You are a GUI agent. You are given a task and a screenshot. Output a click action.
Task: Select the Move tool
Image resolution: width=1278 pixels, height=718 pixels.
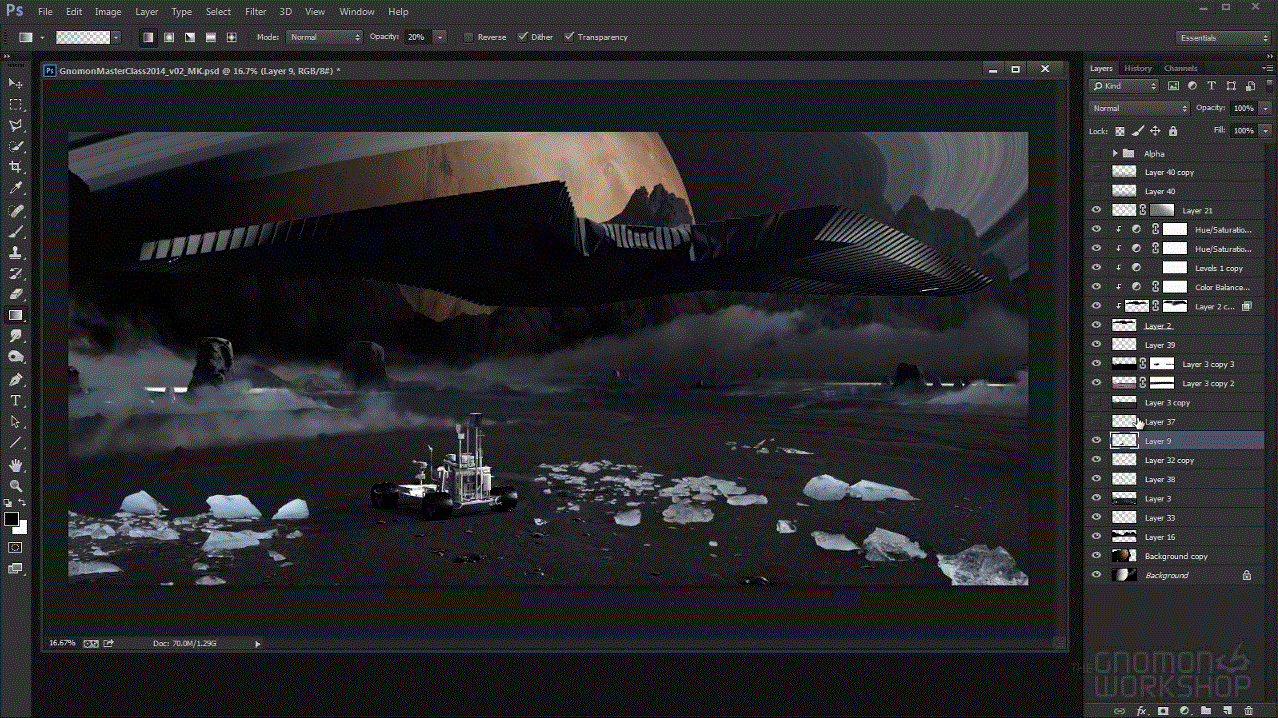click(15, 83)
